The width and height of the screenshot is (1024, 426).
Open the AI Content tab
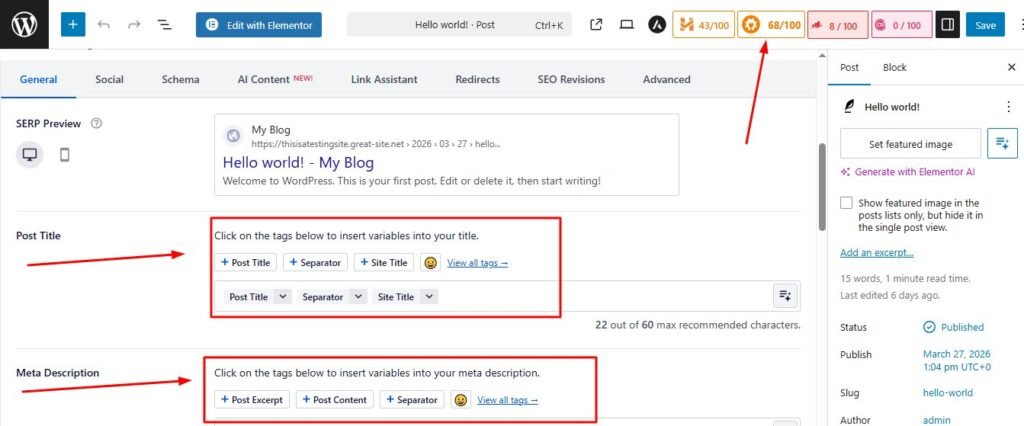pos(275,80)
